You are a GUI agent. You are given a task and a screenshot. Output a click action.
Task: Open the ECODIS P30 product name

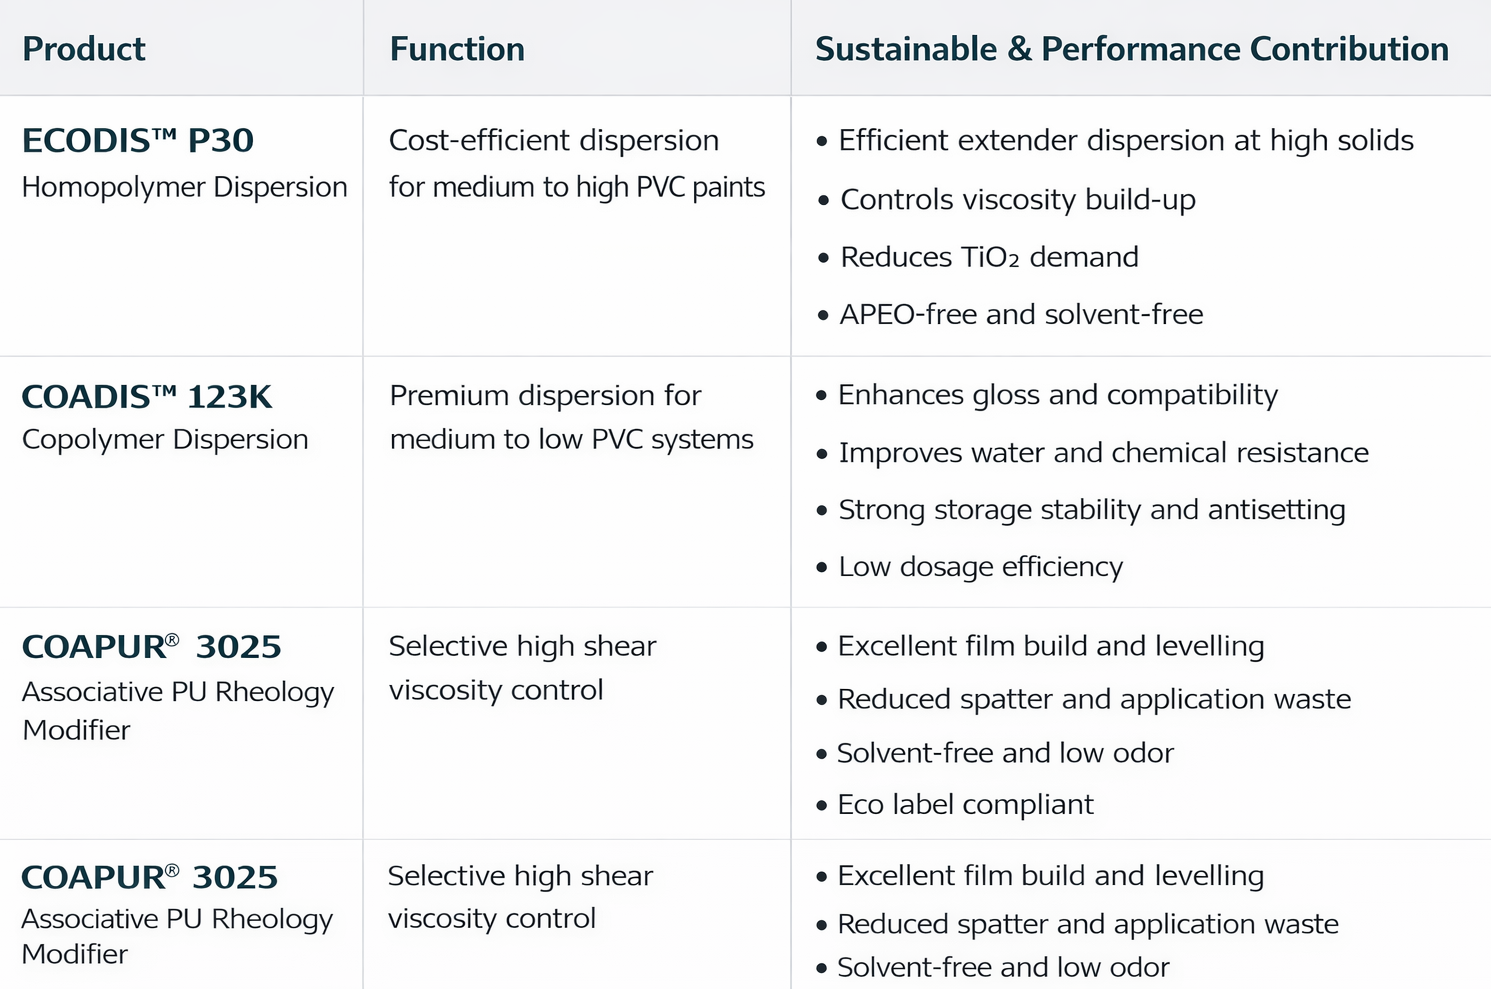point(138,141)
